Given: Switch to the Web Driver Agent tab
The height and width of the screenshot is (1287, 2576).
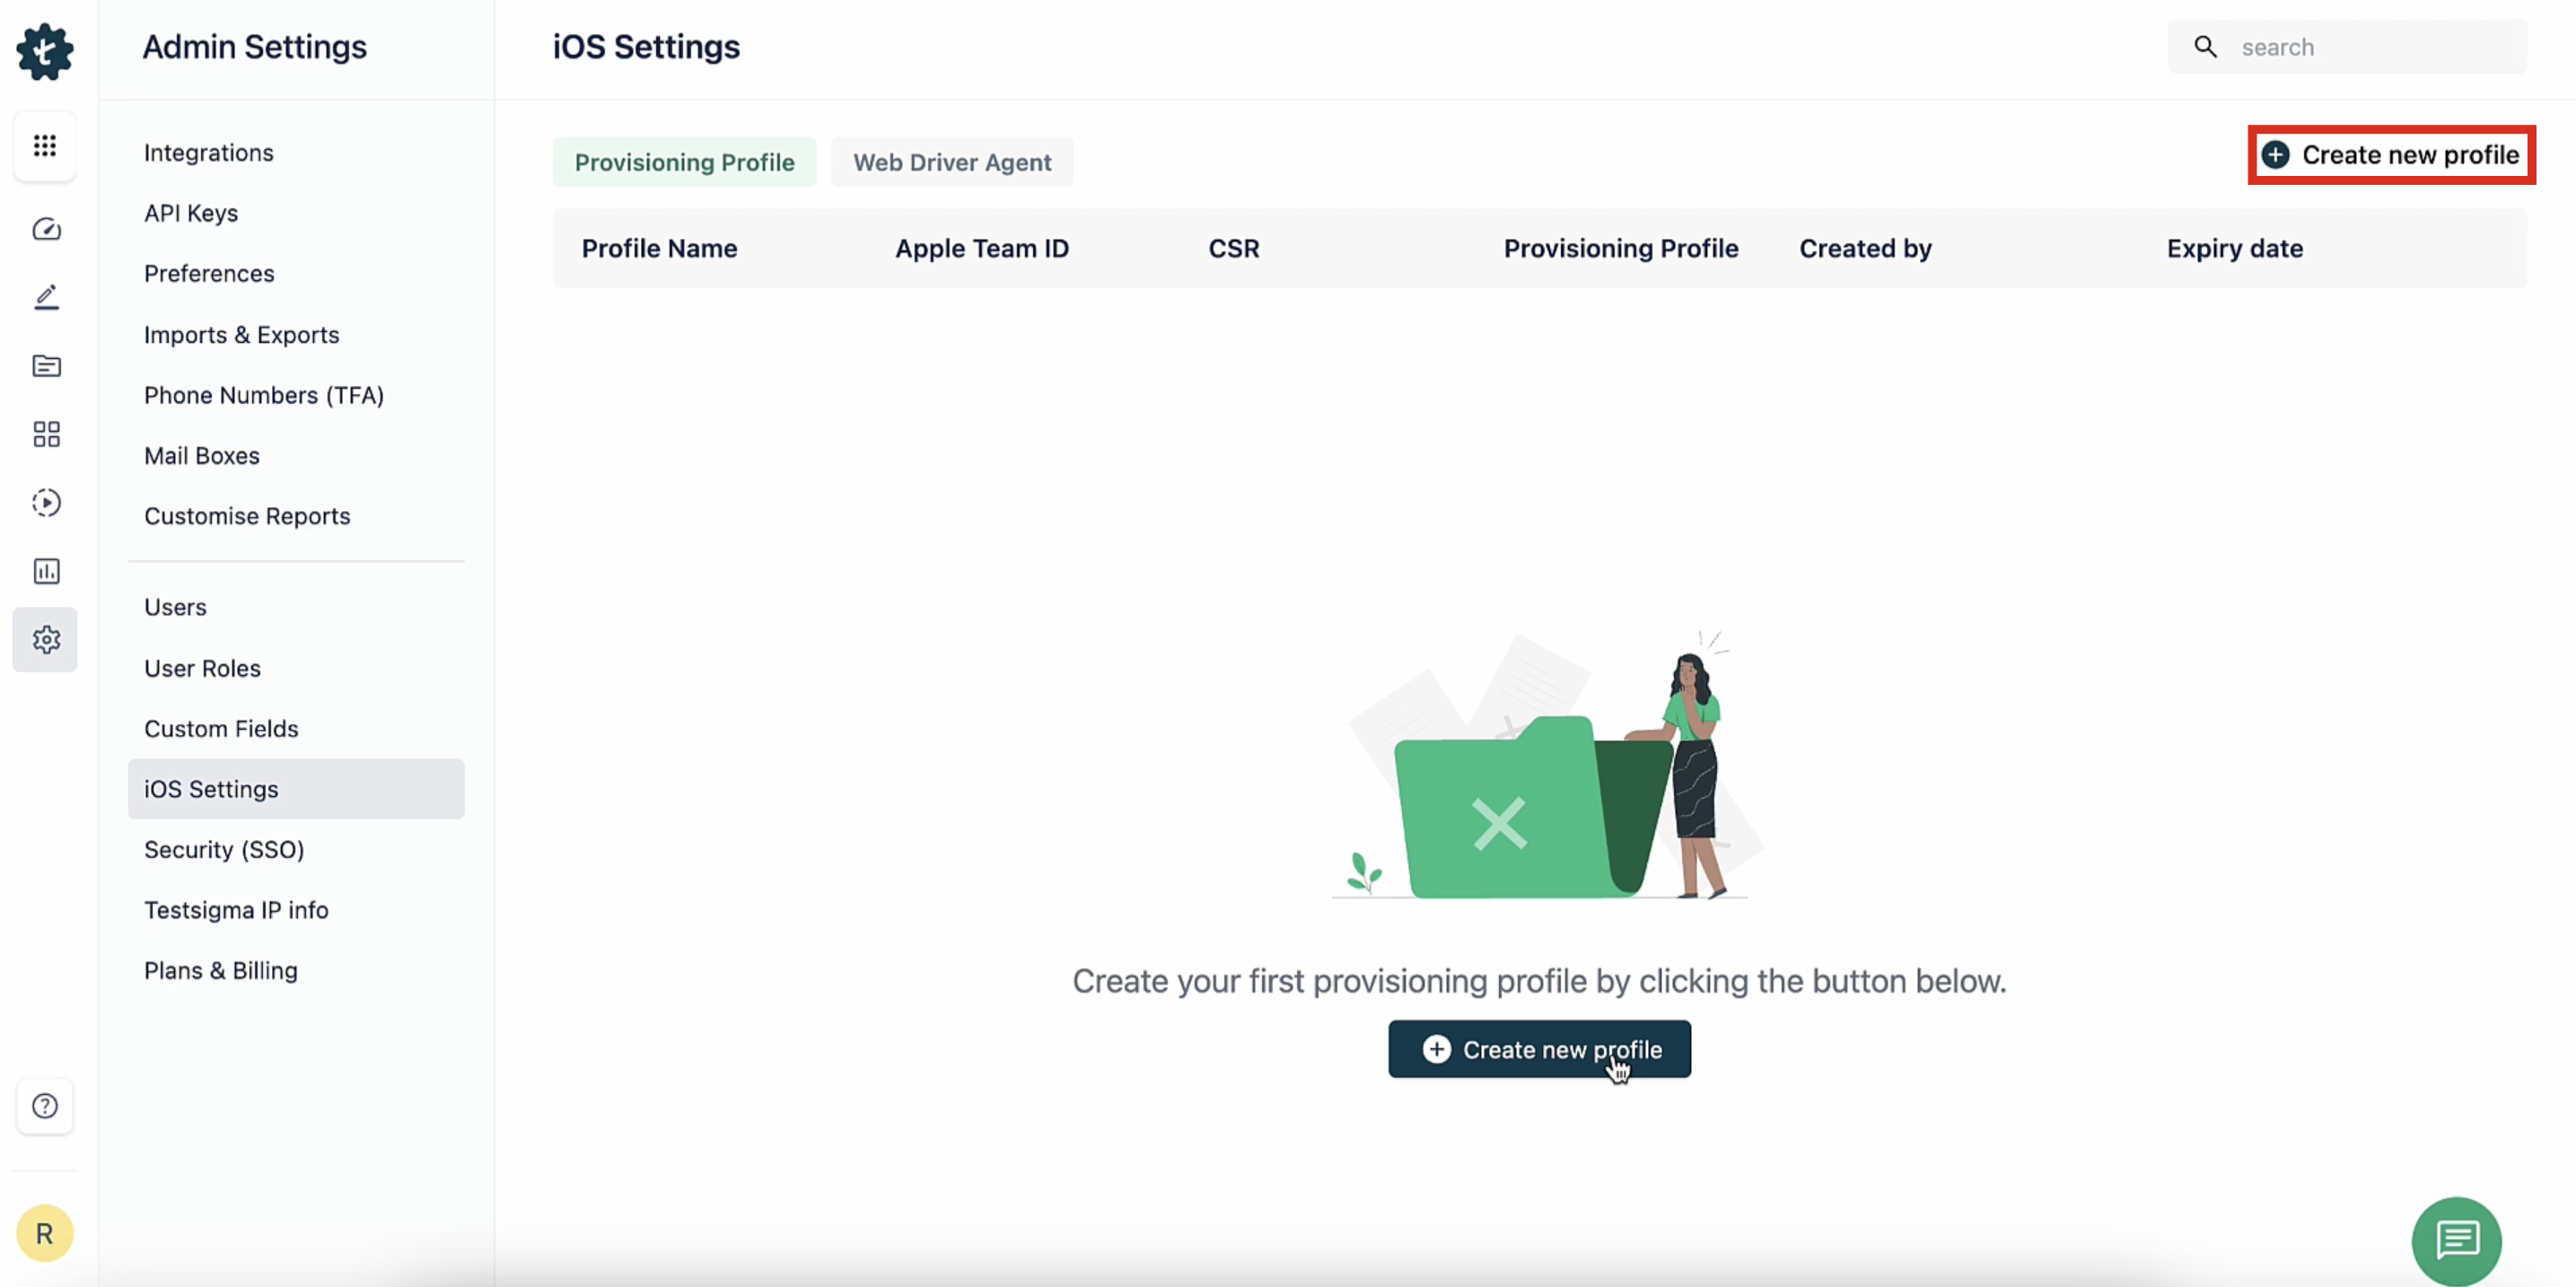Looking at the screenshot, I should pyautogui.click(x=951, y=162).
